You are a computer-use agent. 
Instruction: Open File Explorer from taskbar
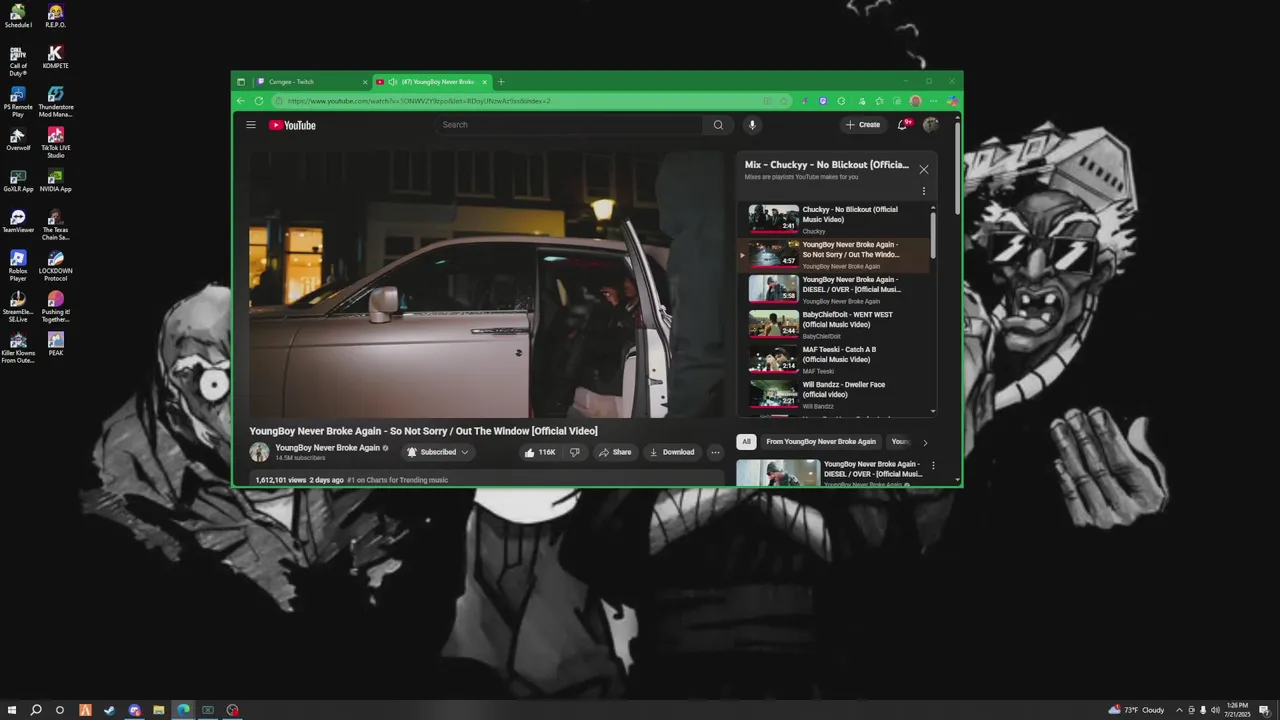click(x=158, y=710)
